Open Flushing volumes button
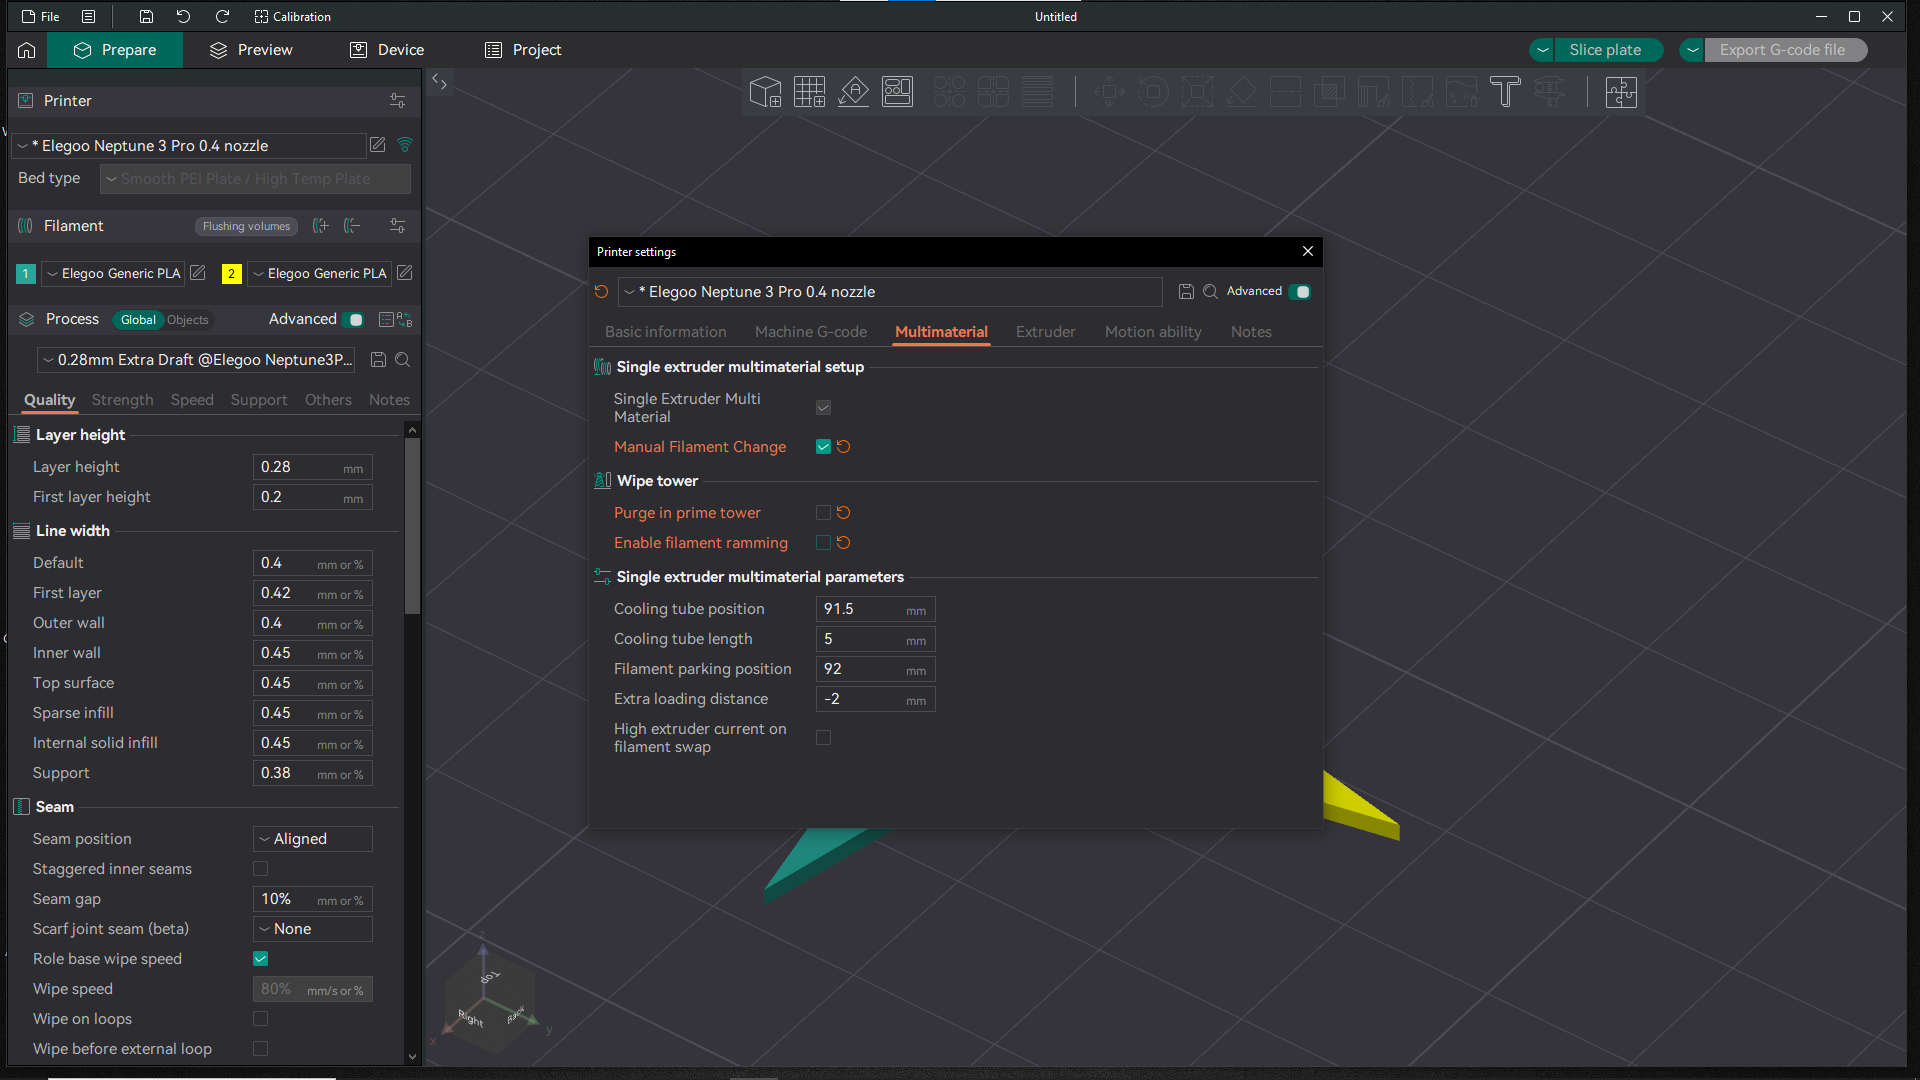 (x=247, y=226)
